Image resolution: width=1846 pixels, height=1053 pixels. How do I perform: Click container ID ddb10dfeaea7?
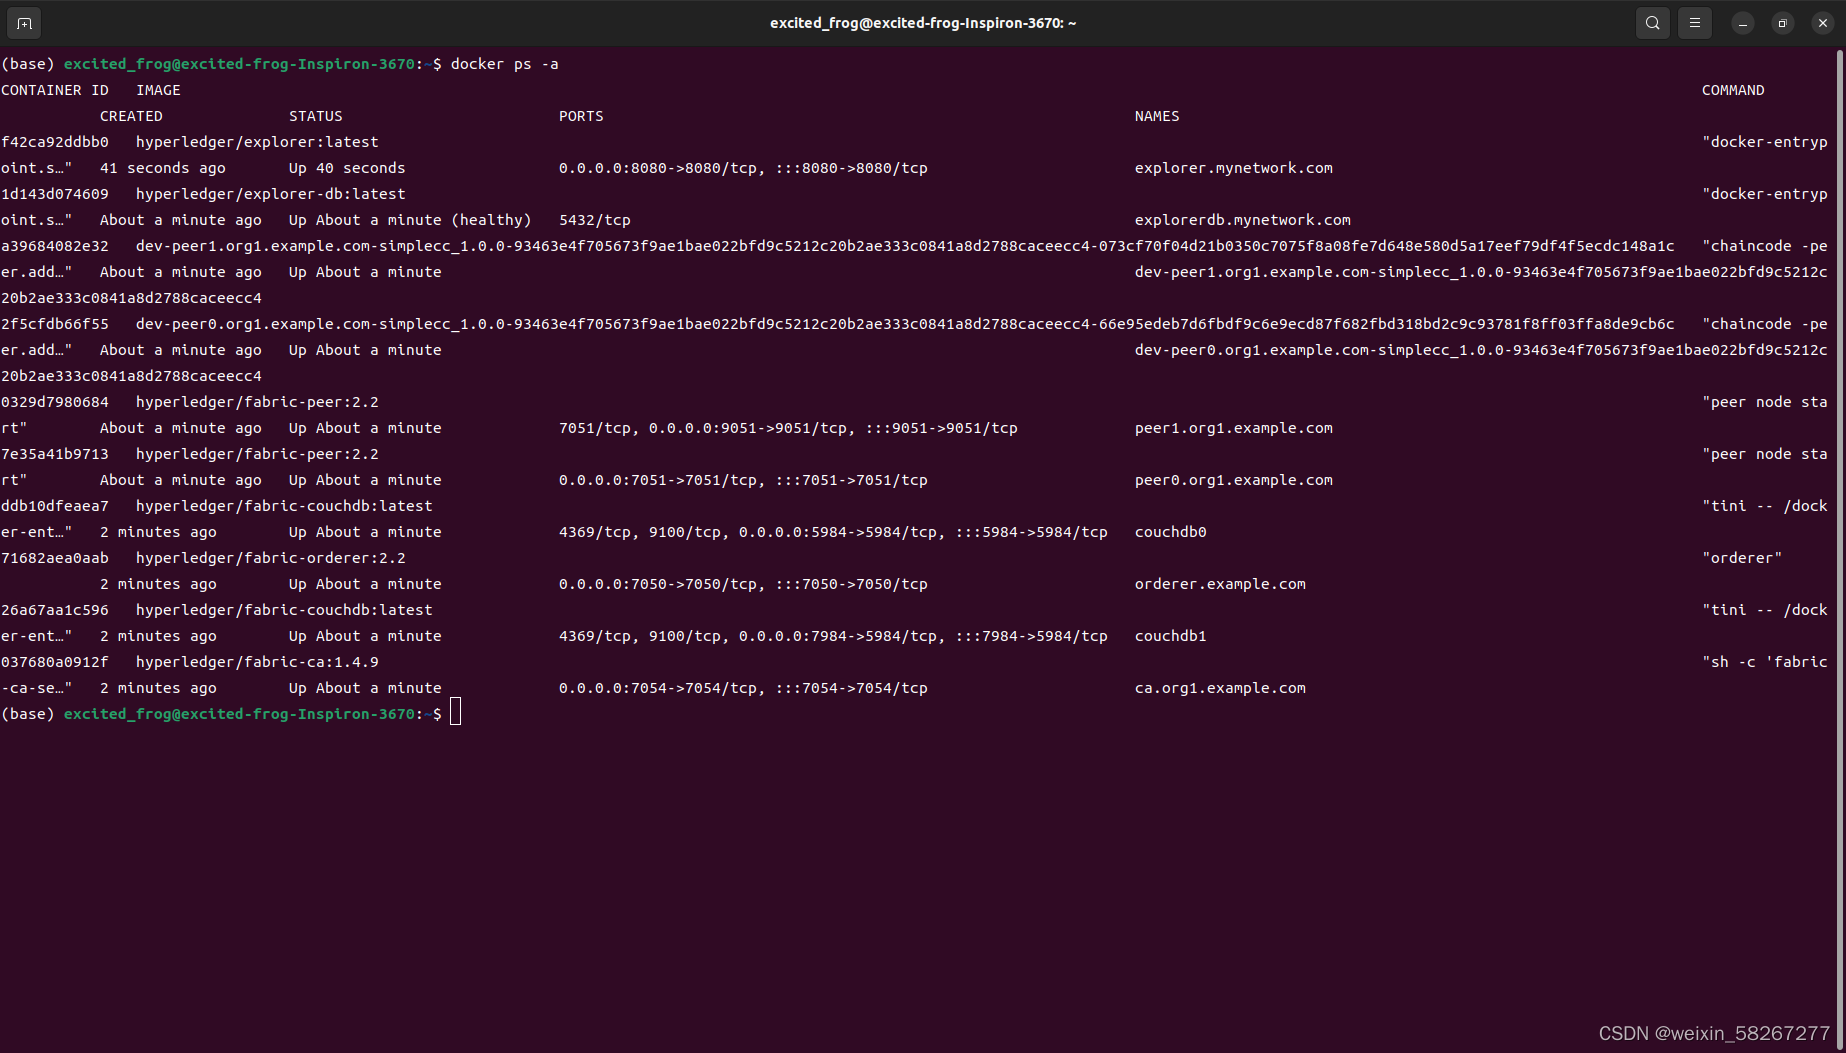click(55, 506)
